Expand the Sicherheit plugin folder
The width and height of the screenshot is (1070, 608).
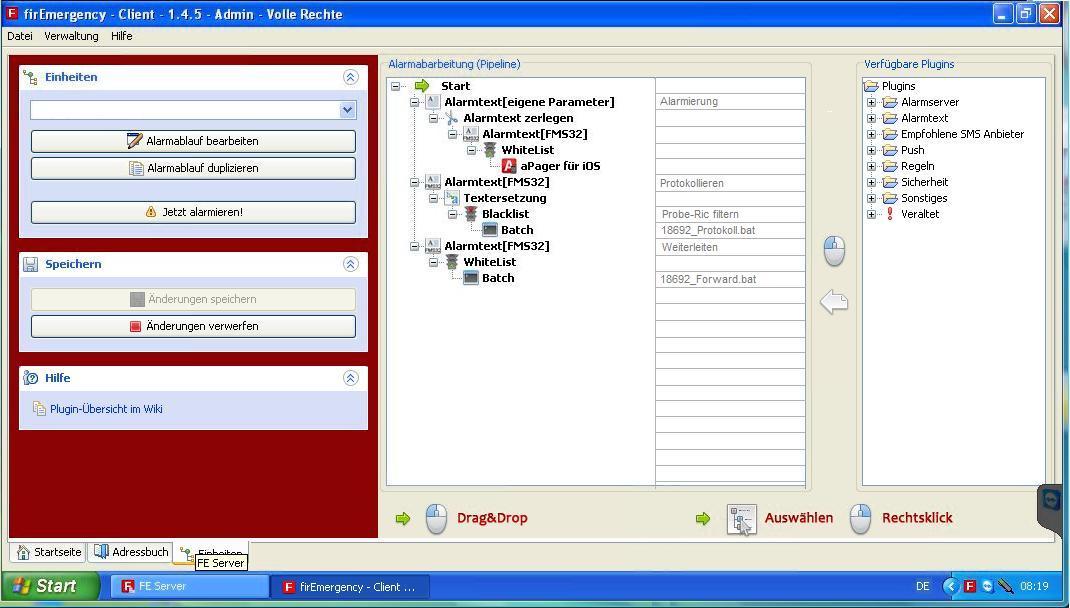tap(871, 182)
